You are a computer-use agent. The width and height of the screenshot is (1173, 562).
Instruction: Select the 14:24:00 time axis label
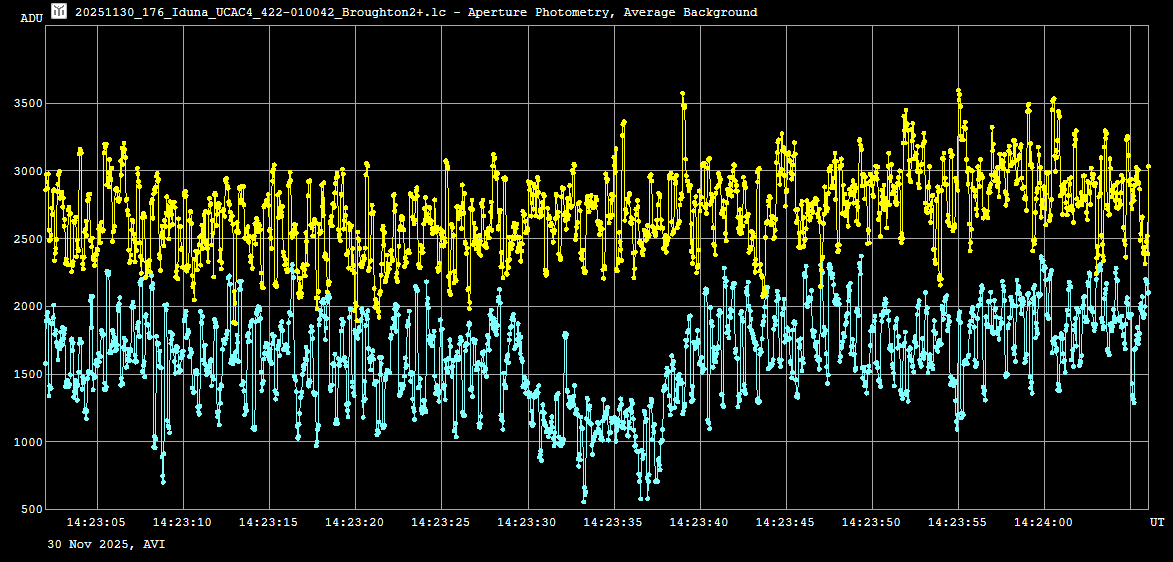(1044, 522)
